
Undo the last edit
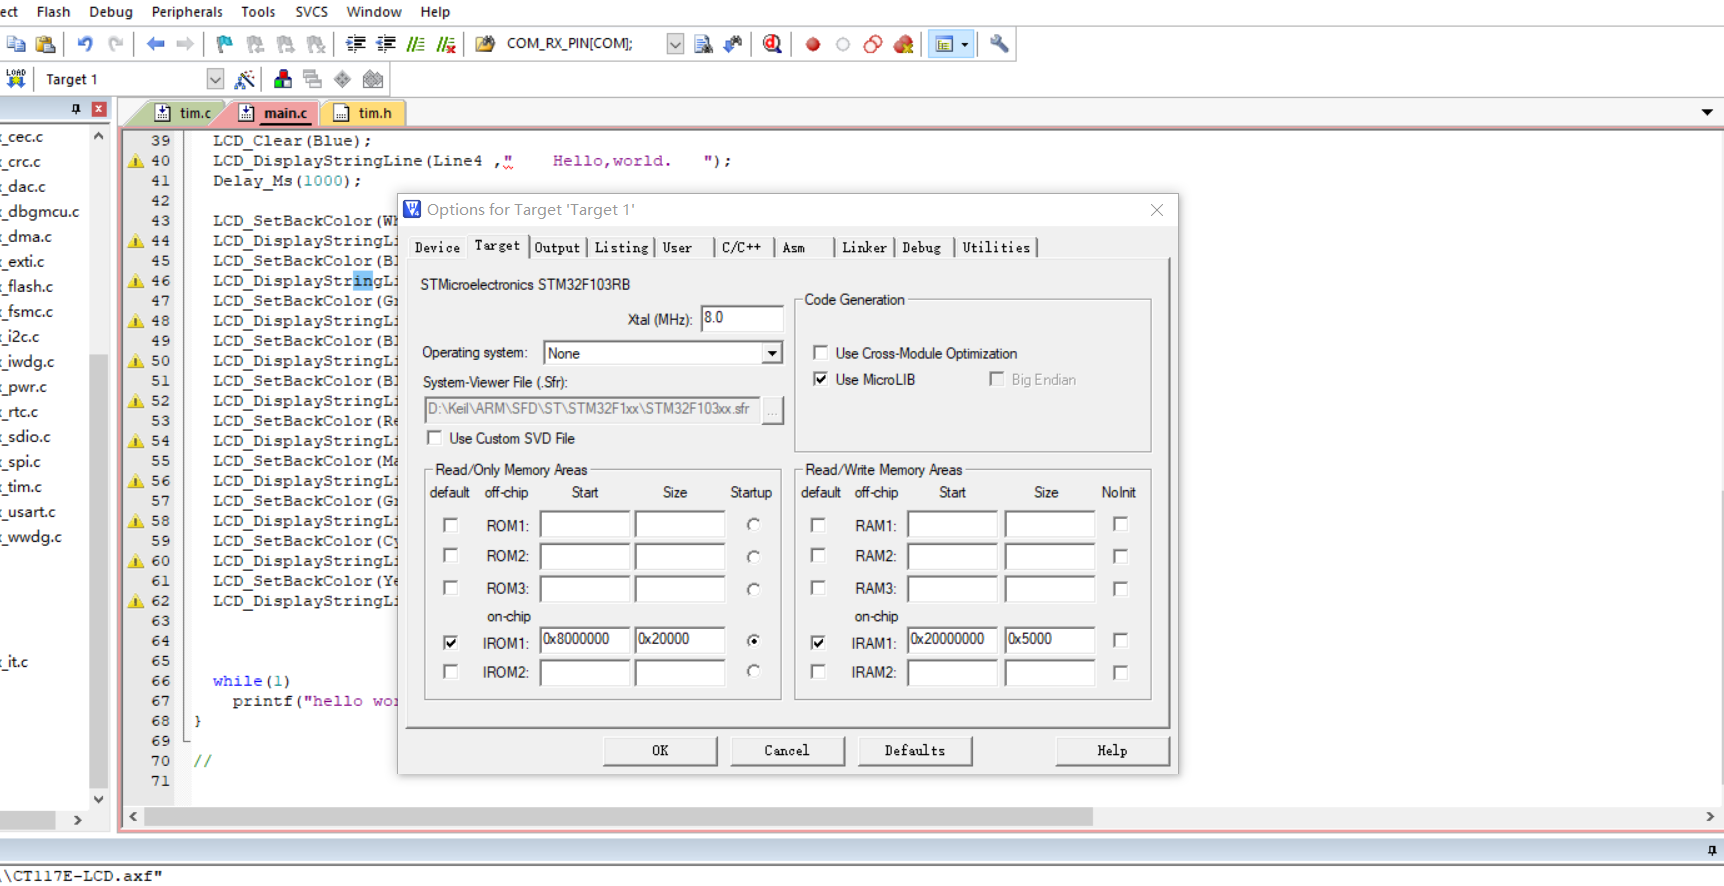click(85, 44)
